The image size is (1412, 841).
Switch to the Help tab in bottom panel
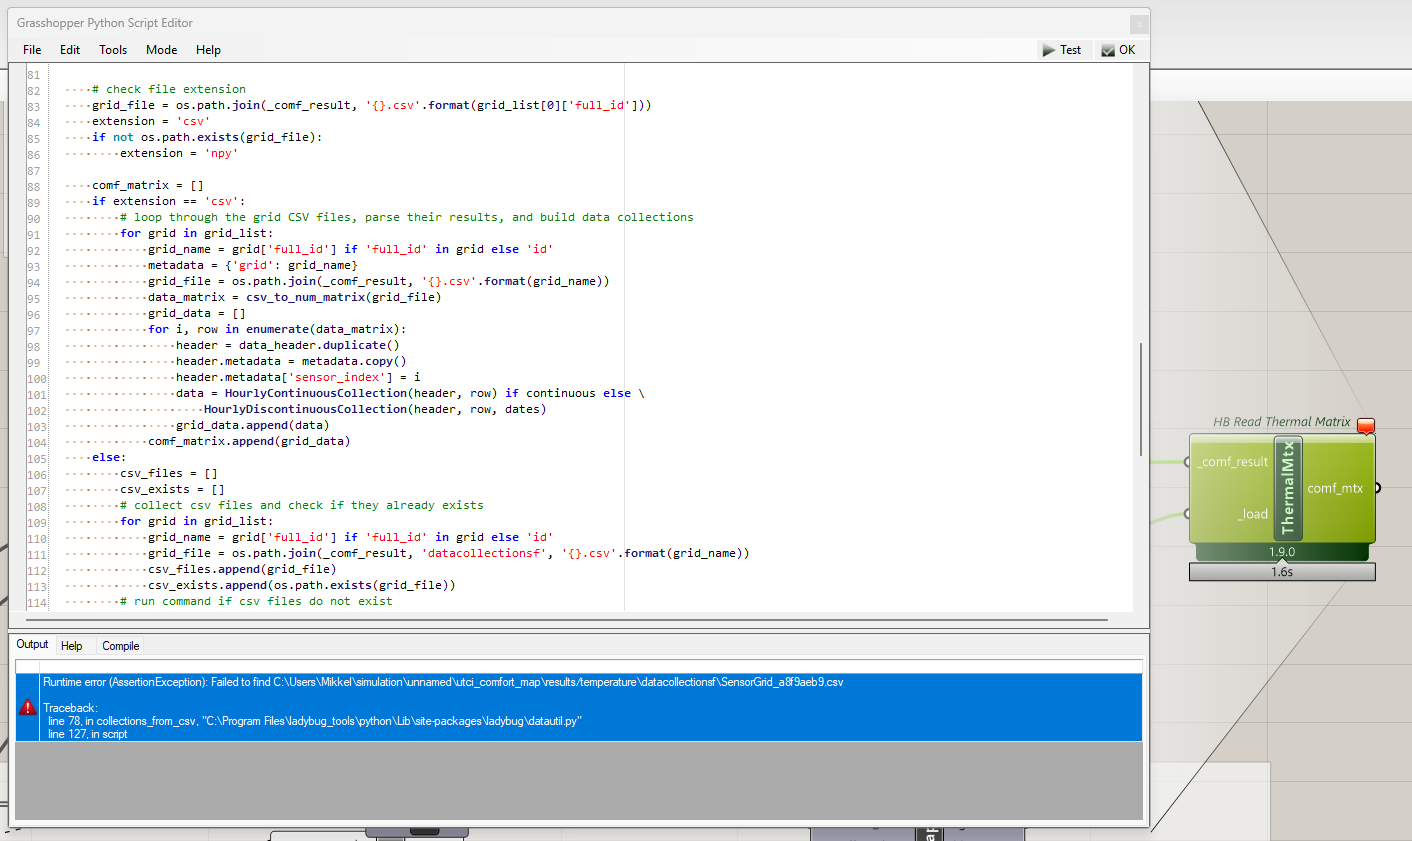pos(72,646)
